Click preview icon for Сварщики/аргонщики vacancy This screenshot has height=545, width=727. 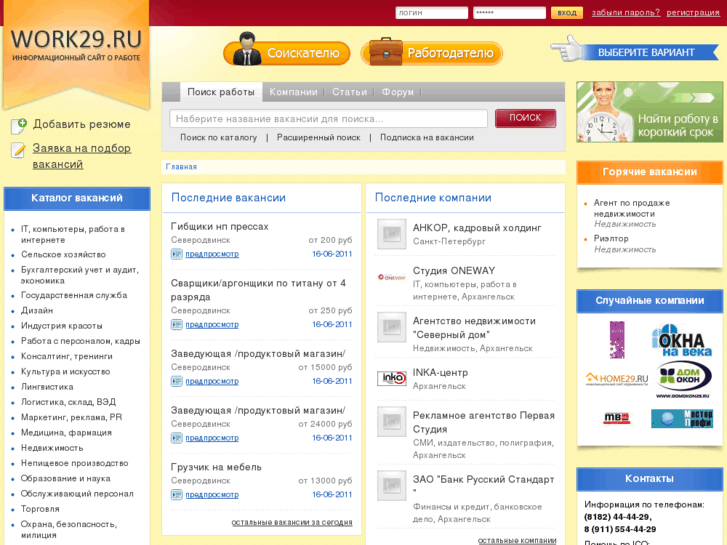pos(176,324)
